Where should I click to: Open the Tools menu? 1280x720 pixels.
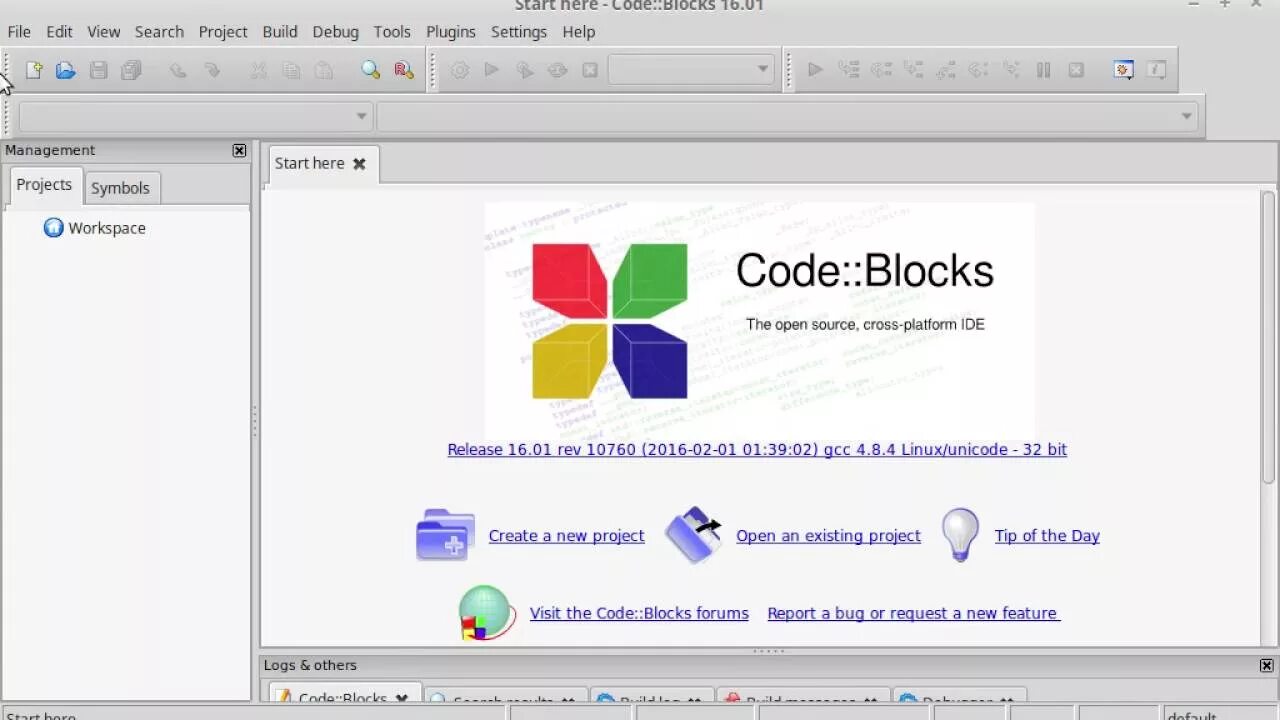(x=392, y=32)
